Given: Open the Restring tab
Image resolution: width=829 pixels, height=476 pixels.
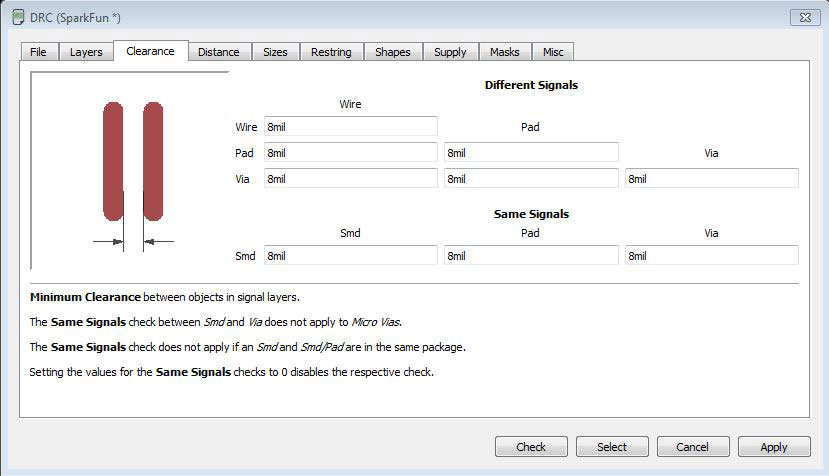Looking at the screenshot, I should coord(331,52).
